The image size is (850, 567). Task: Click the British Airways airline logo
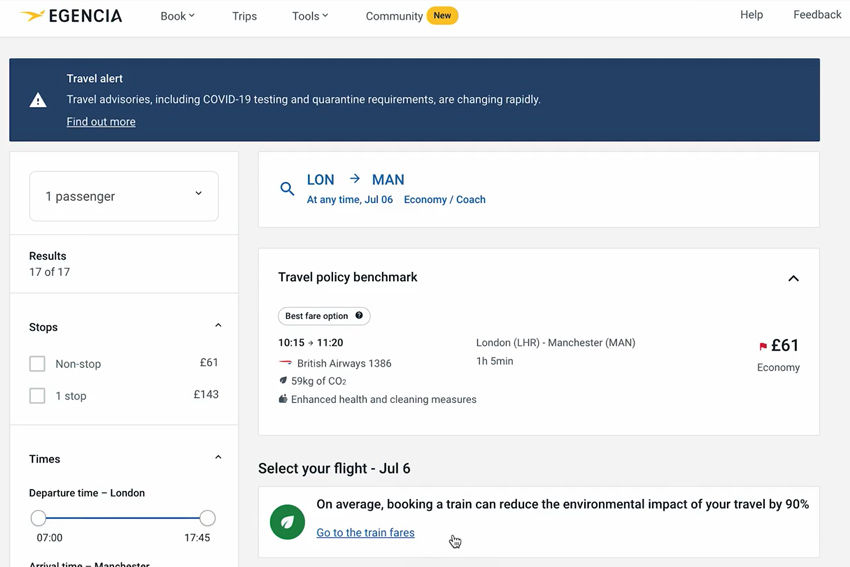[x=286, y=363]
